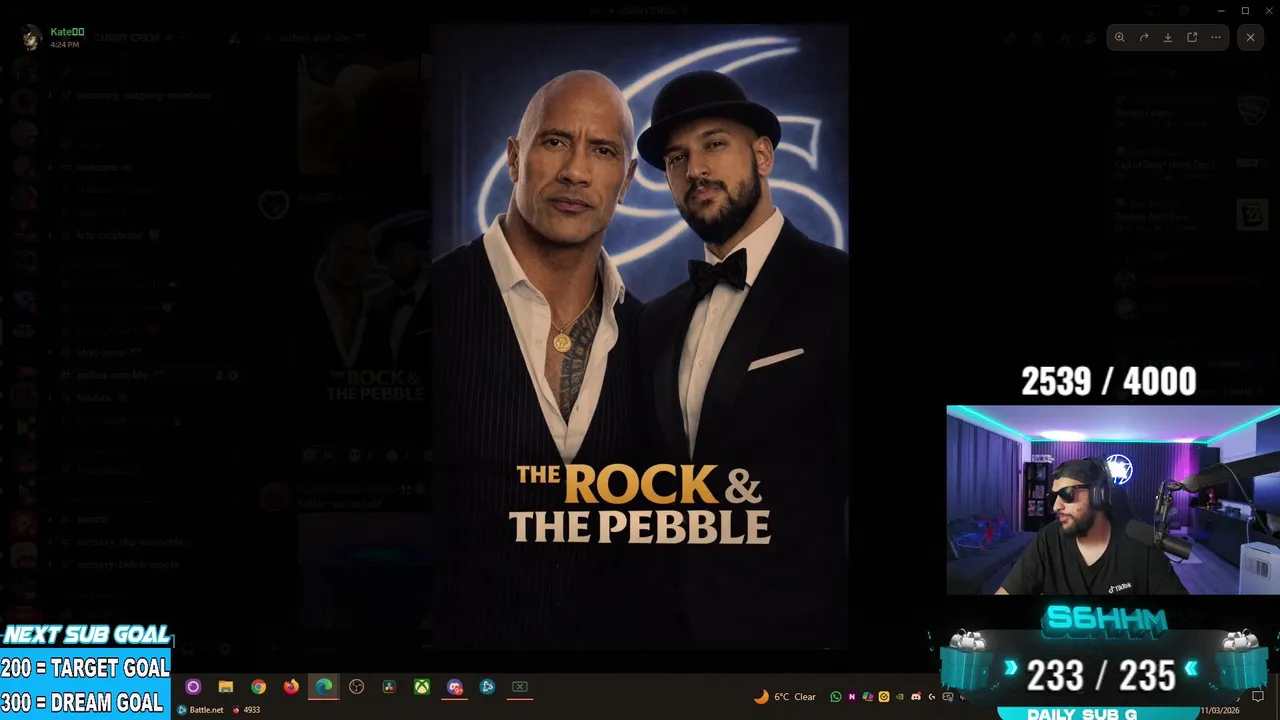Image resolution: width=1280 pixels, height=720 pixels.
Task: Open the NVIDIA tray icon
Action: 900,697
